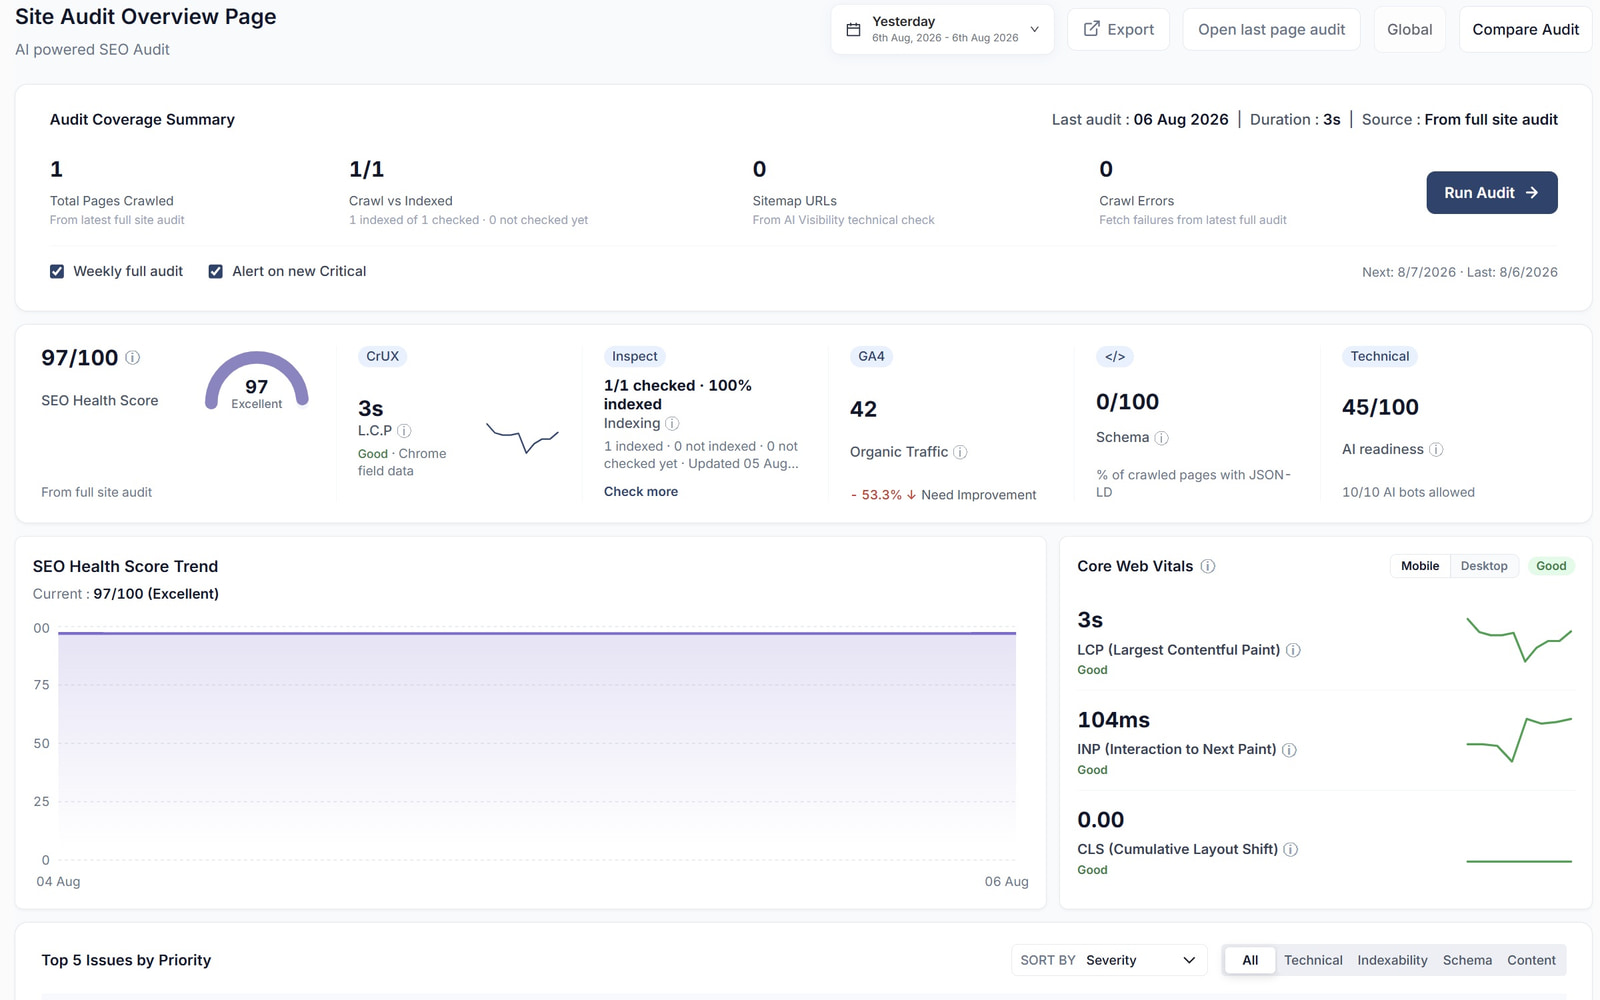The image size is (1600, 1000).
Task: Click 'From full site audit' source text in header
Action: pyautogui.click(x=1490, y=119)
